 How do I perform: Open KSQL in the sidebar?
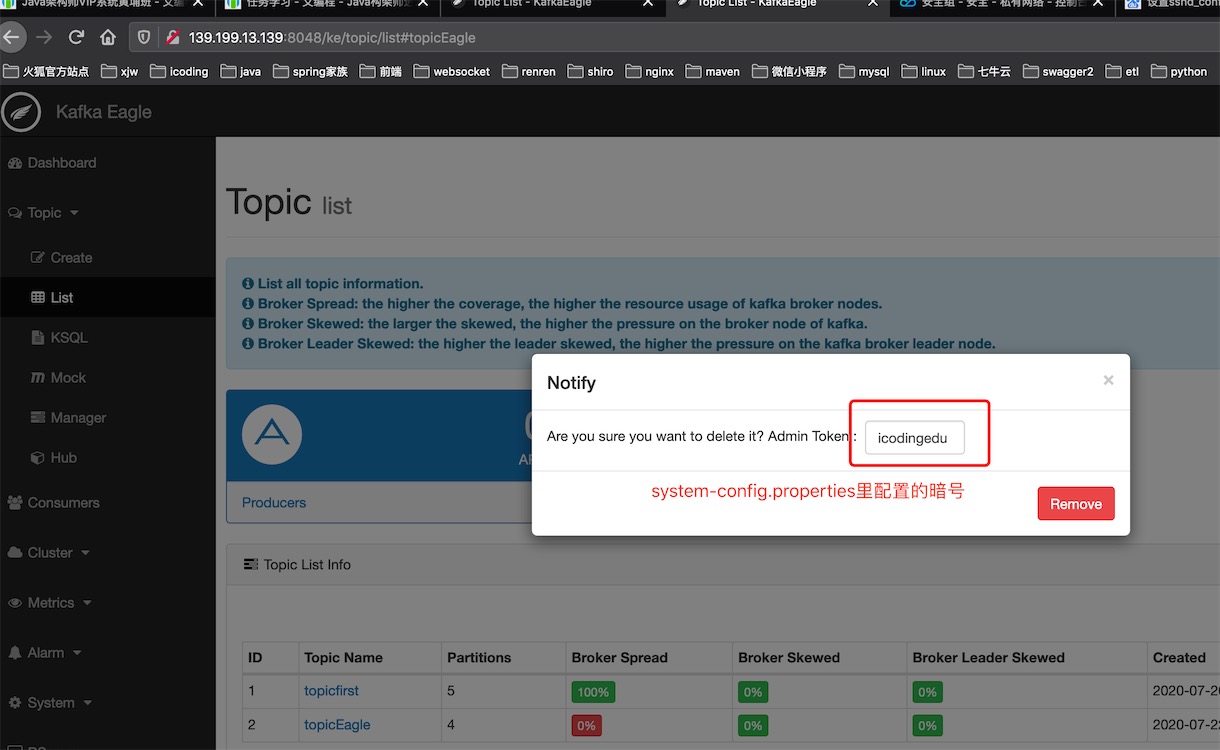coord(60,338)
